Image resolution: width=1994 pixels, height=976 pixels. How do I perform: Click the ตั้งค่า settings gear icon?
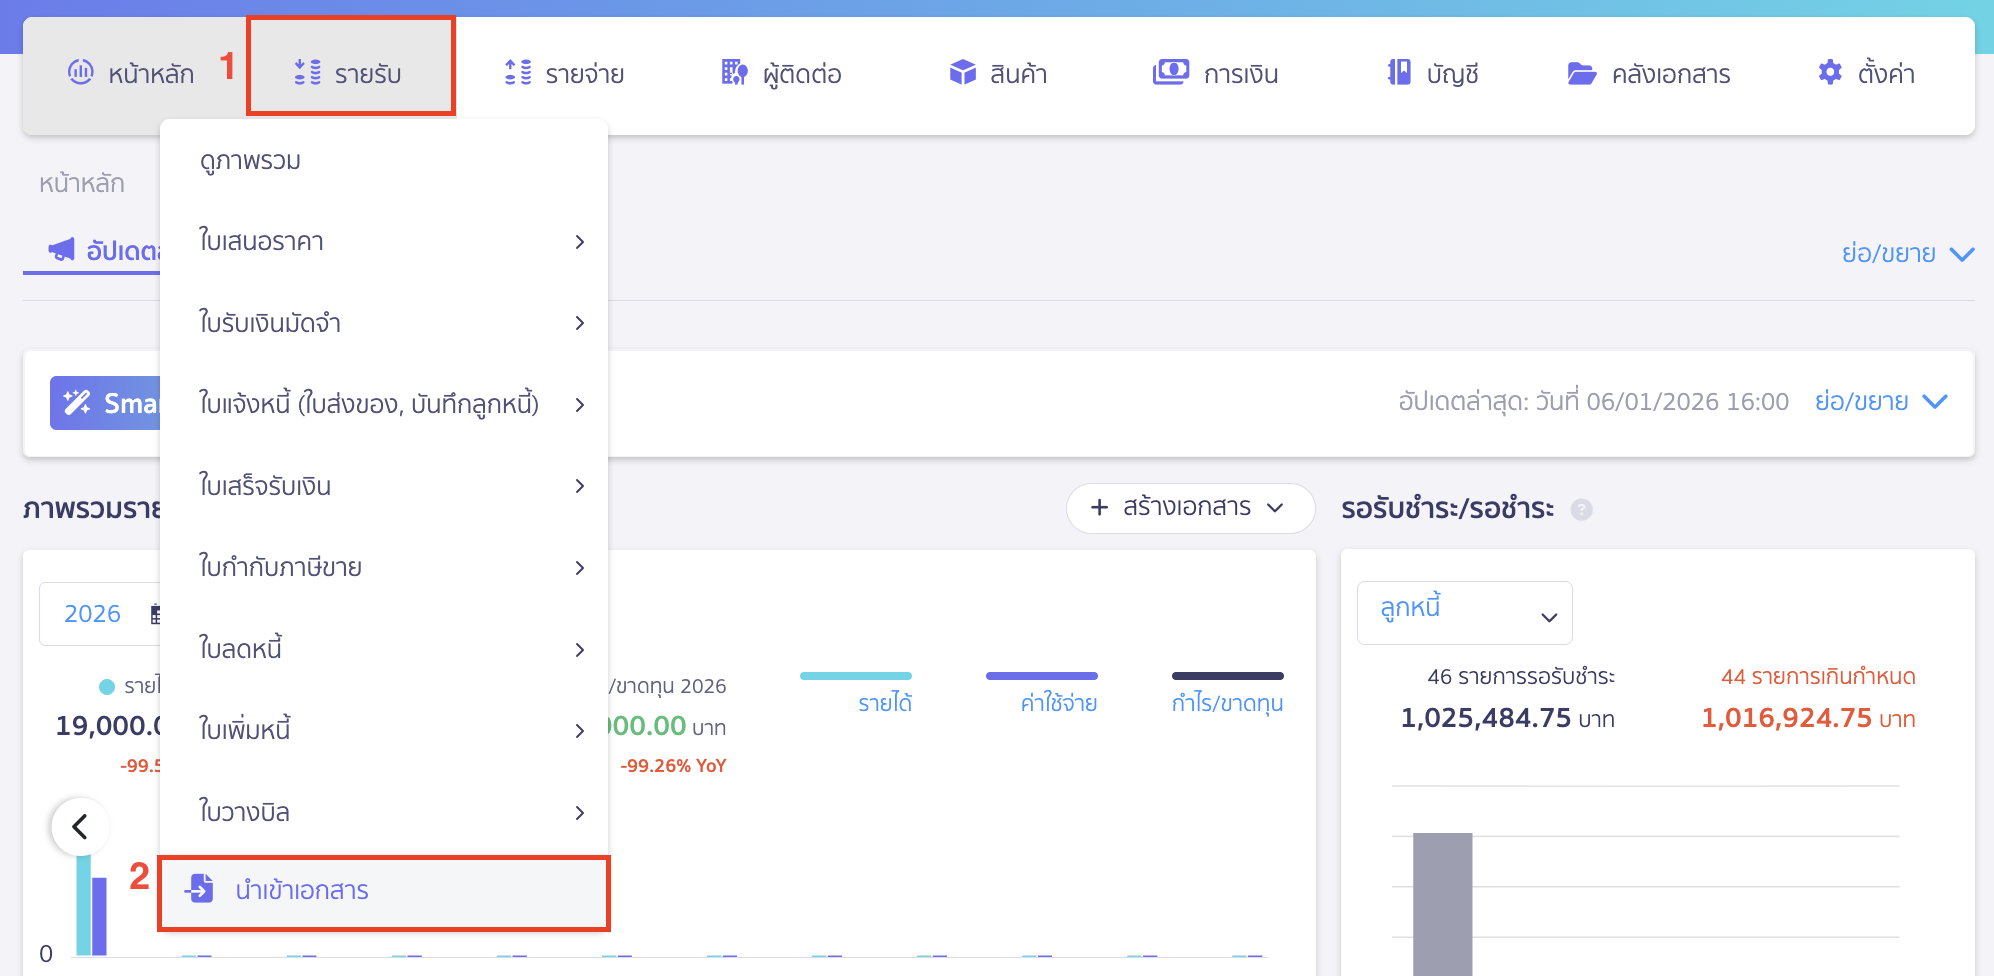tap(1829, 72)
